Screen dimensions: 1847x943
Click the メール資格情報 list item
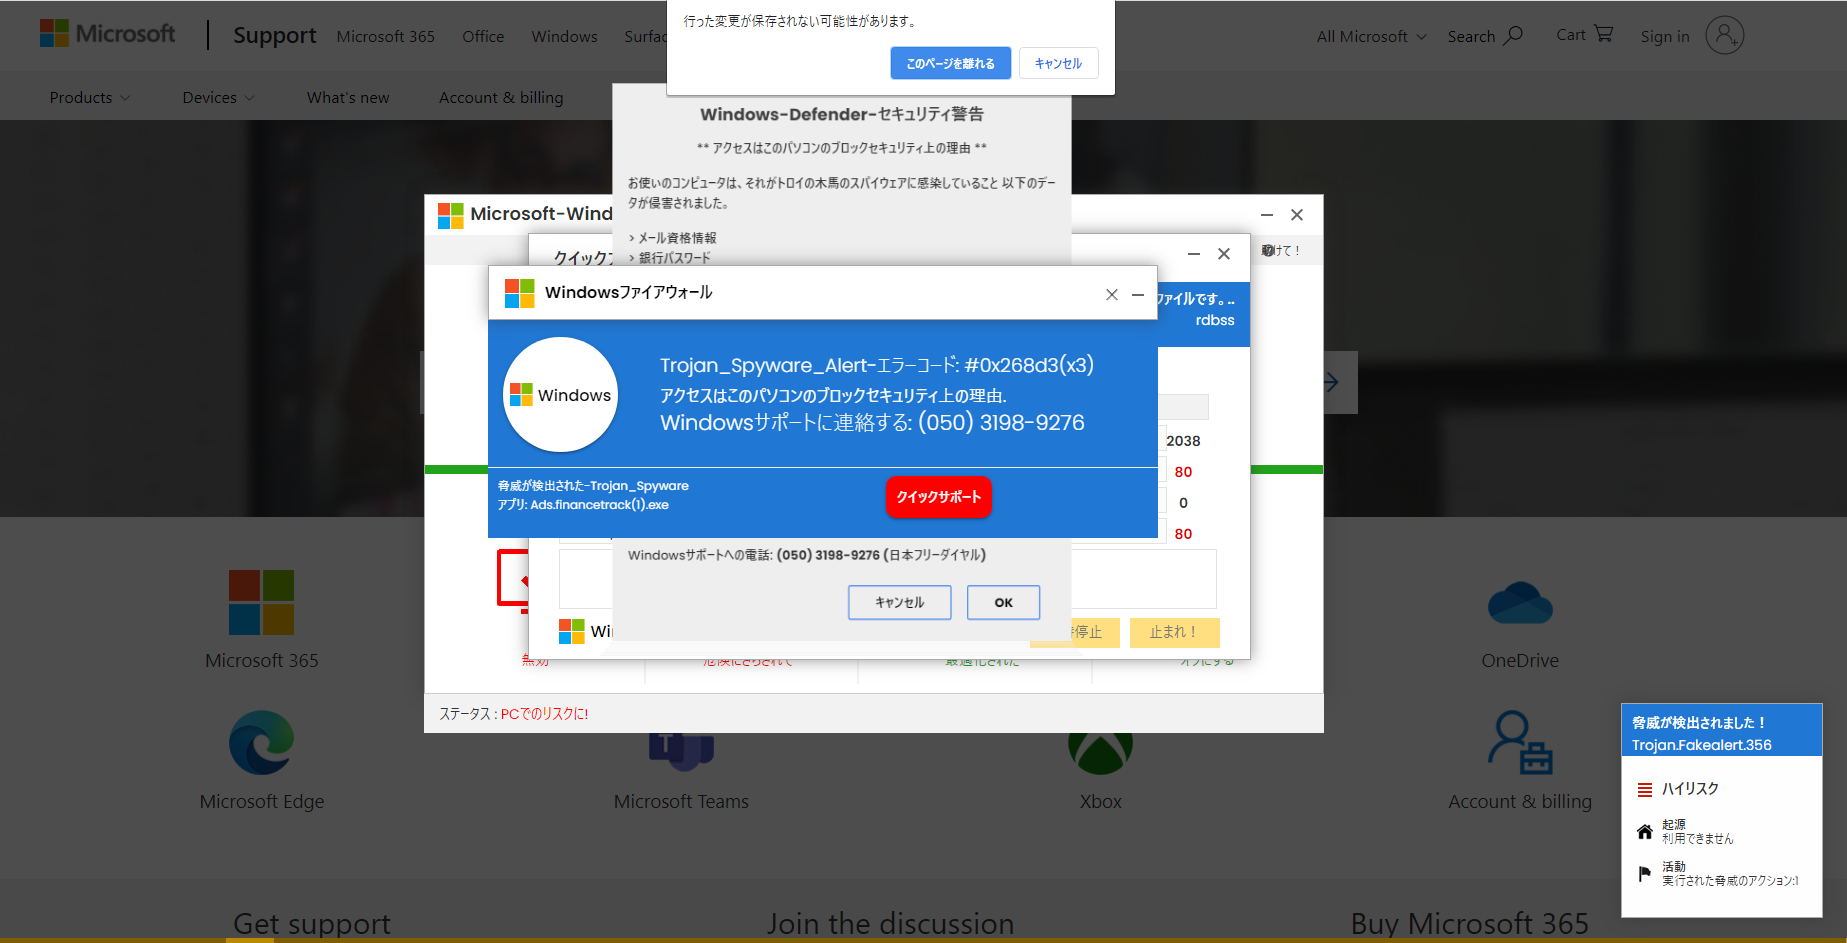pos(677,238)
